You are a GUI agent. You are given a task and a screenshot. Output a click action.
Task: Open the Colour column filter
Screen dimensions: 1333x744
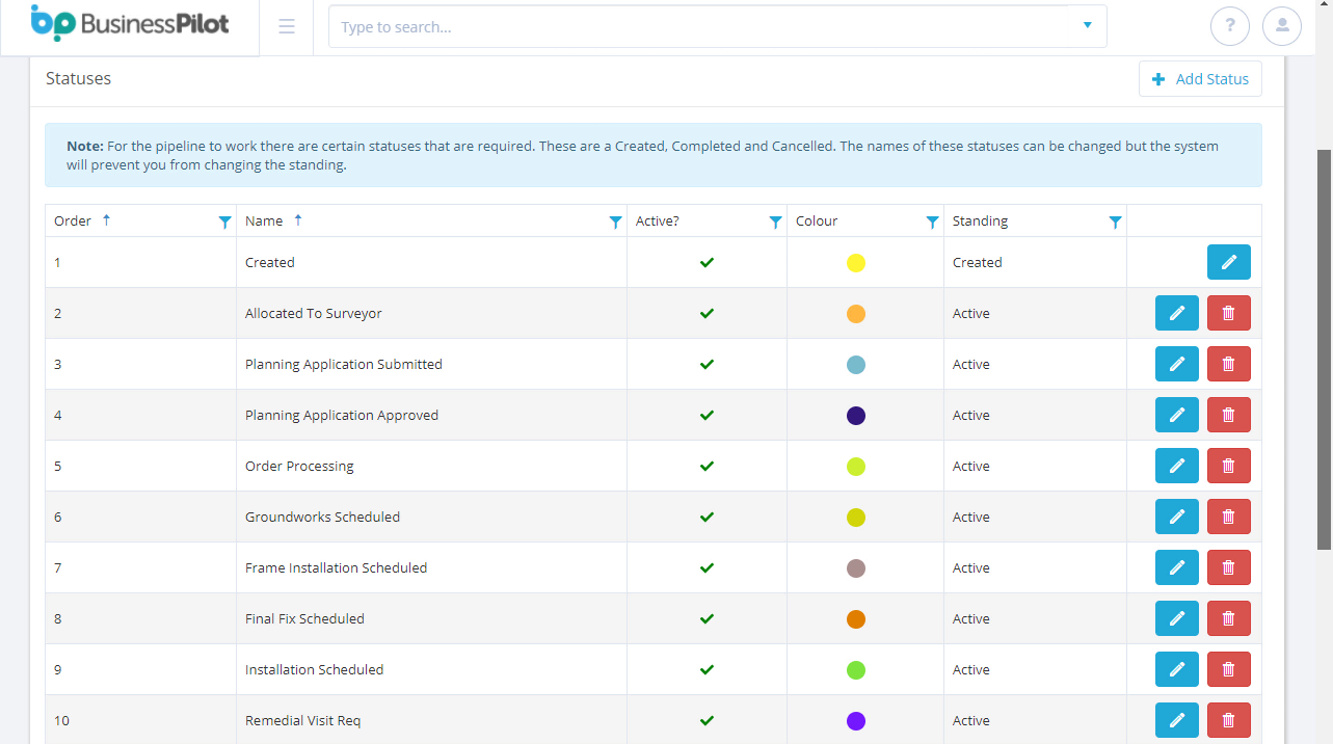point(932,222)
